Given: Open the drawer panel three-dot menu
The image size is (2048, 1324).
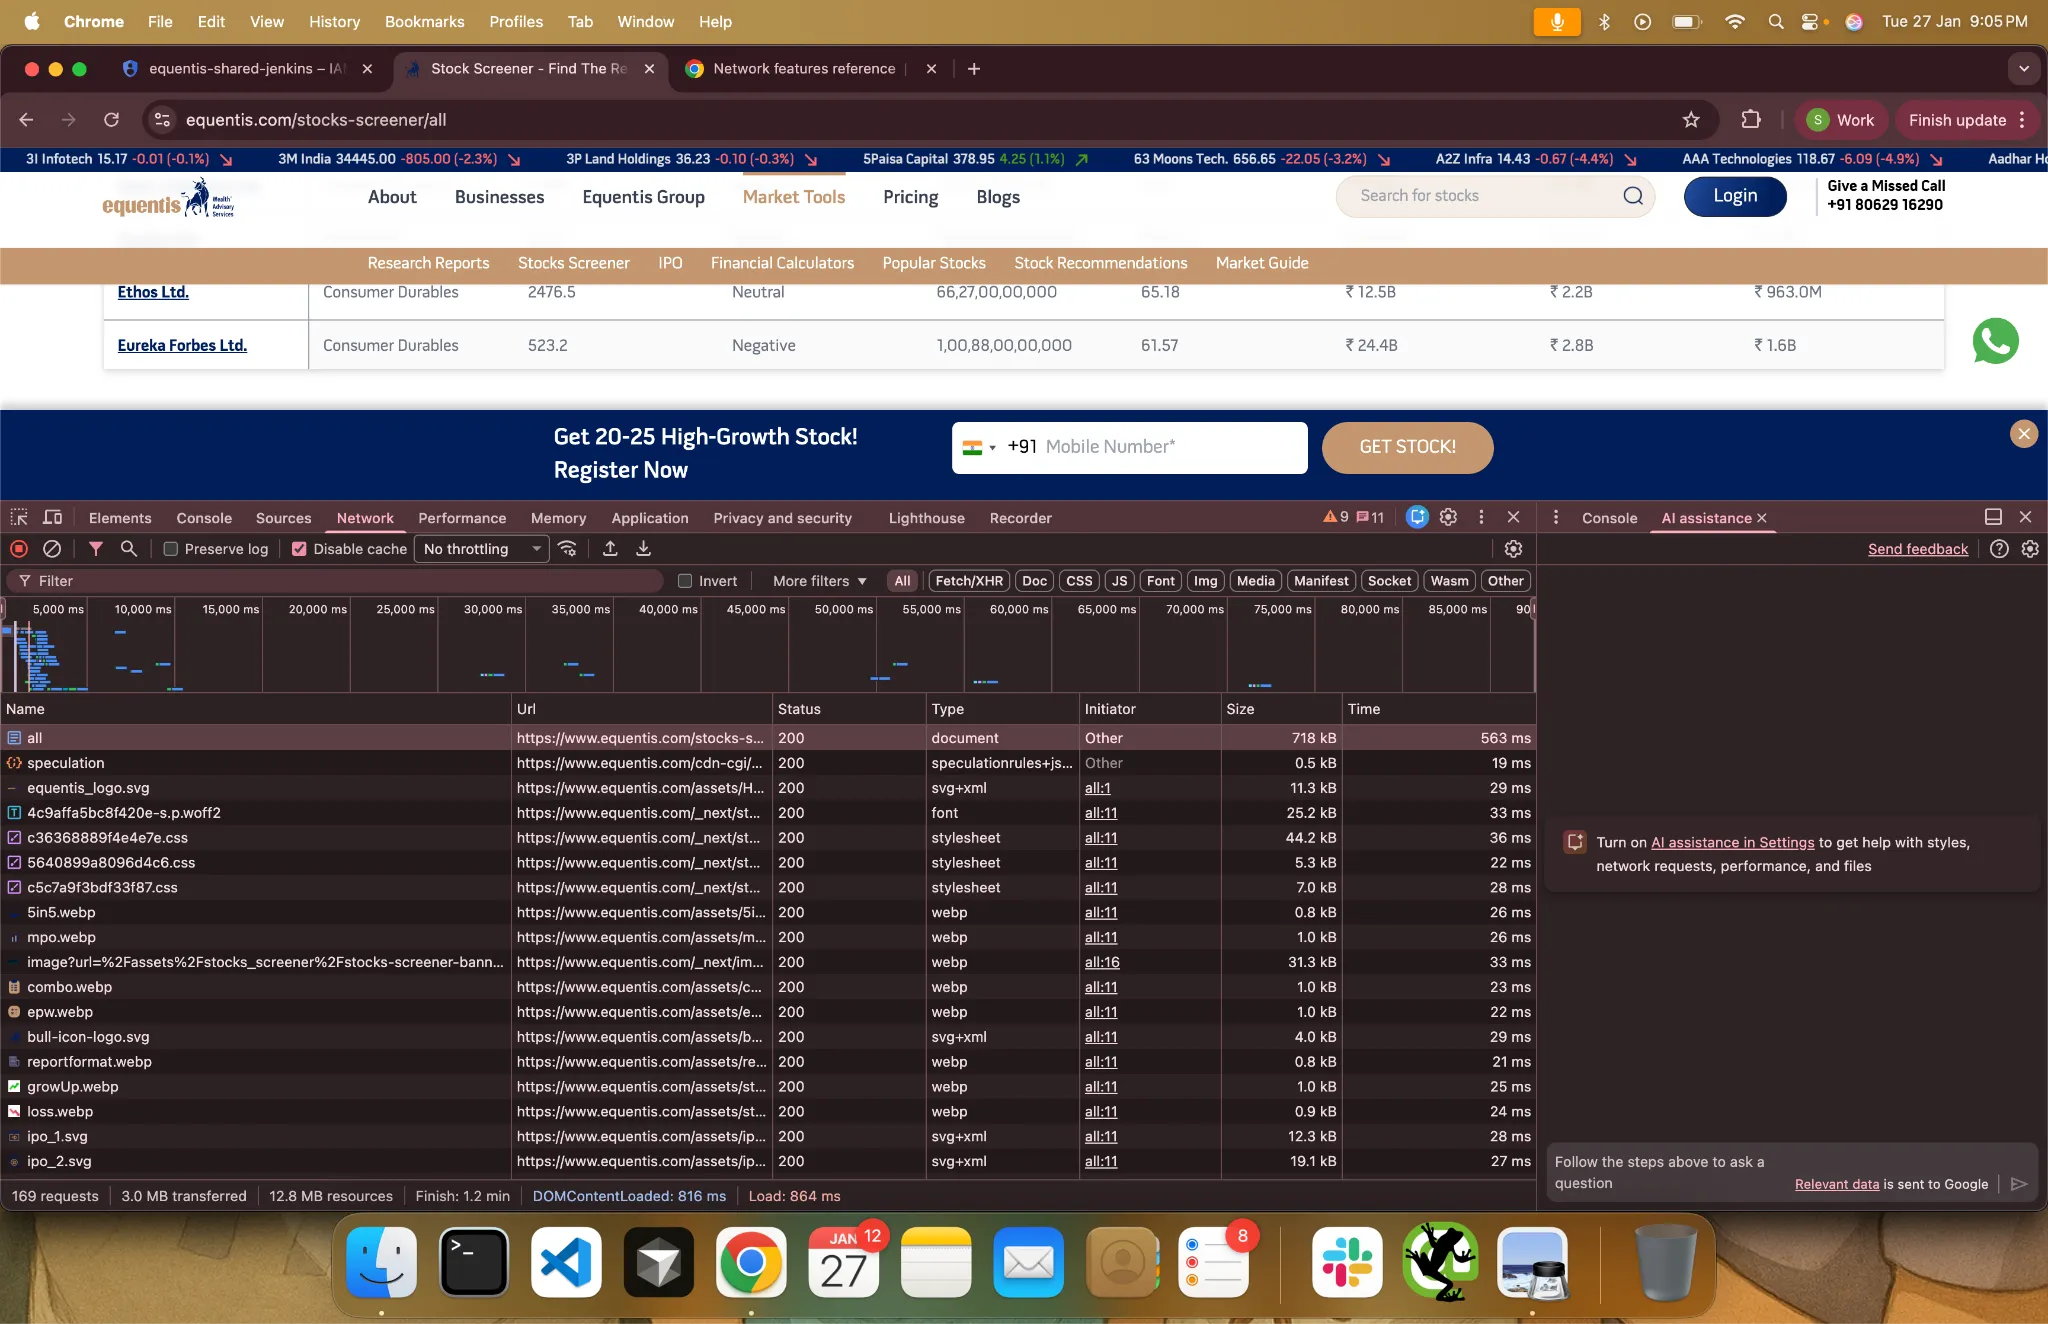Looking at the screenshot, I should tap(1555, 517).
